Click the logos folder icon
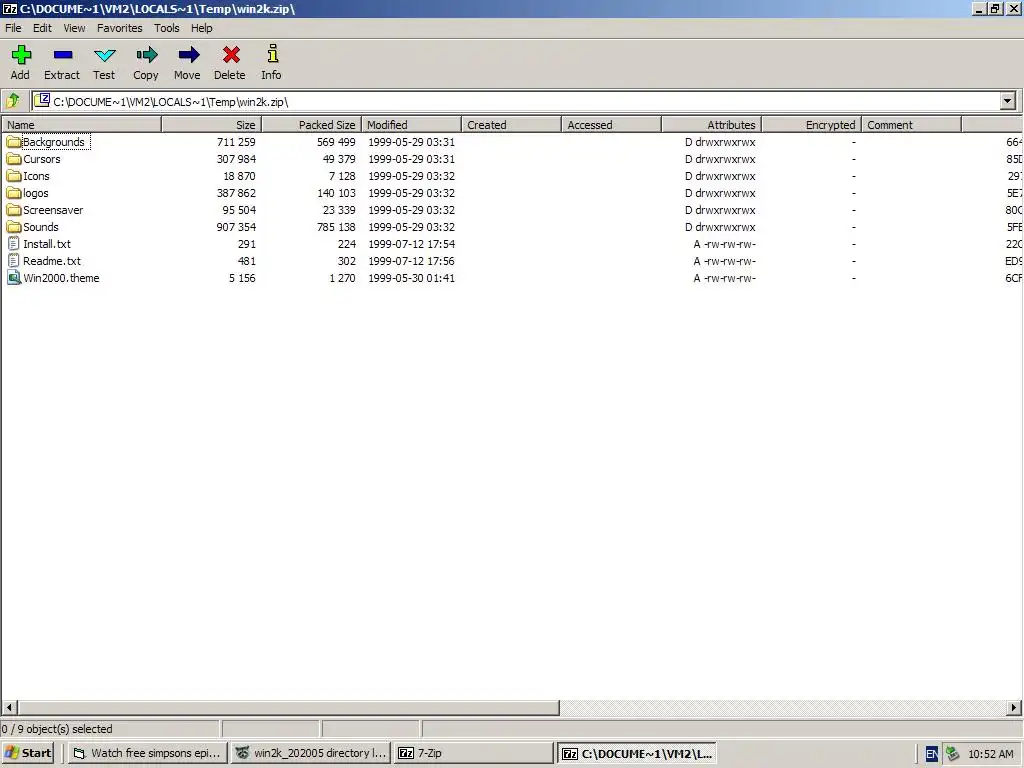Viewport: 1024px width, 768px height. click(14, 193)
